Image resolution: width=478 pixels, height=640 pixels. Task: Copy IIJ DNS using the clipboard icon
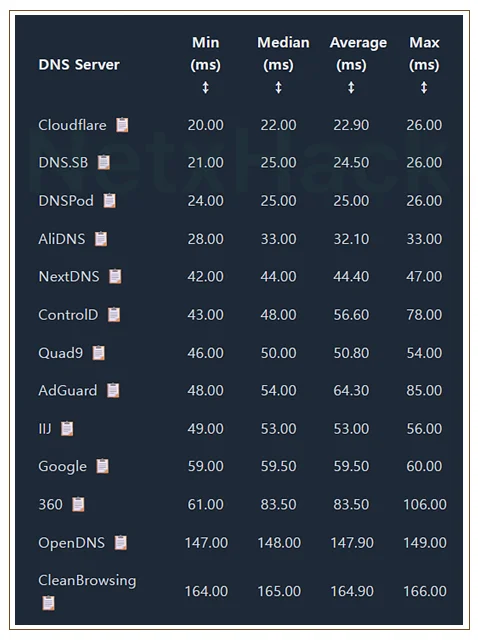(67, 429)
